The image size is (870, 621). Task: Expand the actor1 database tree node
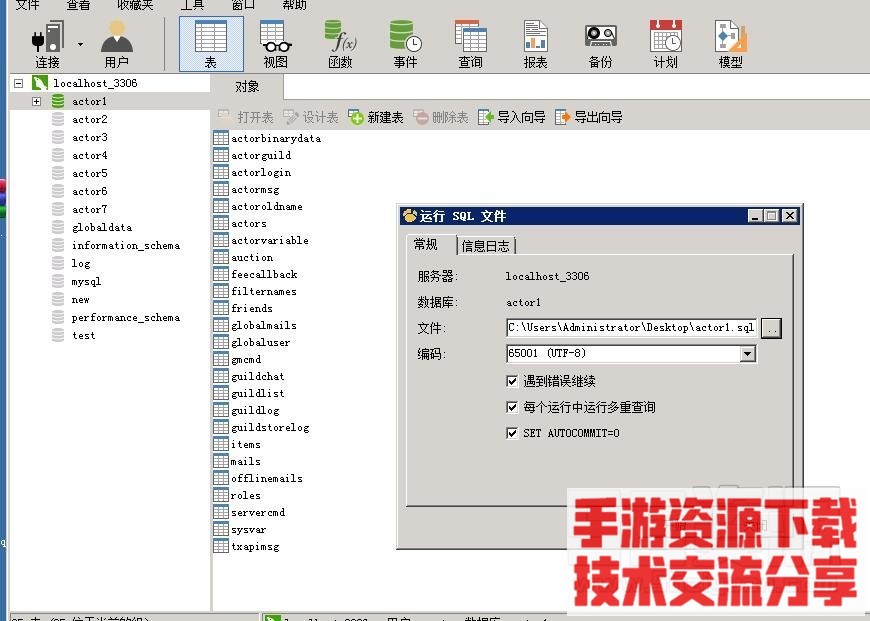(36, 101)
